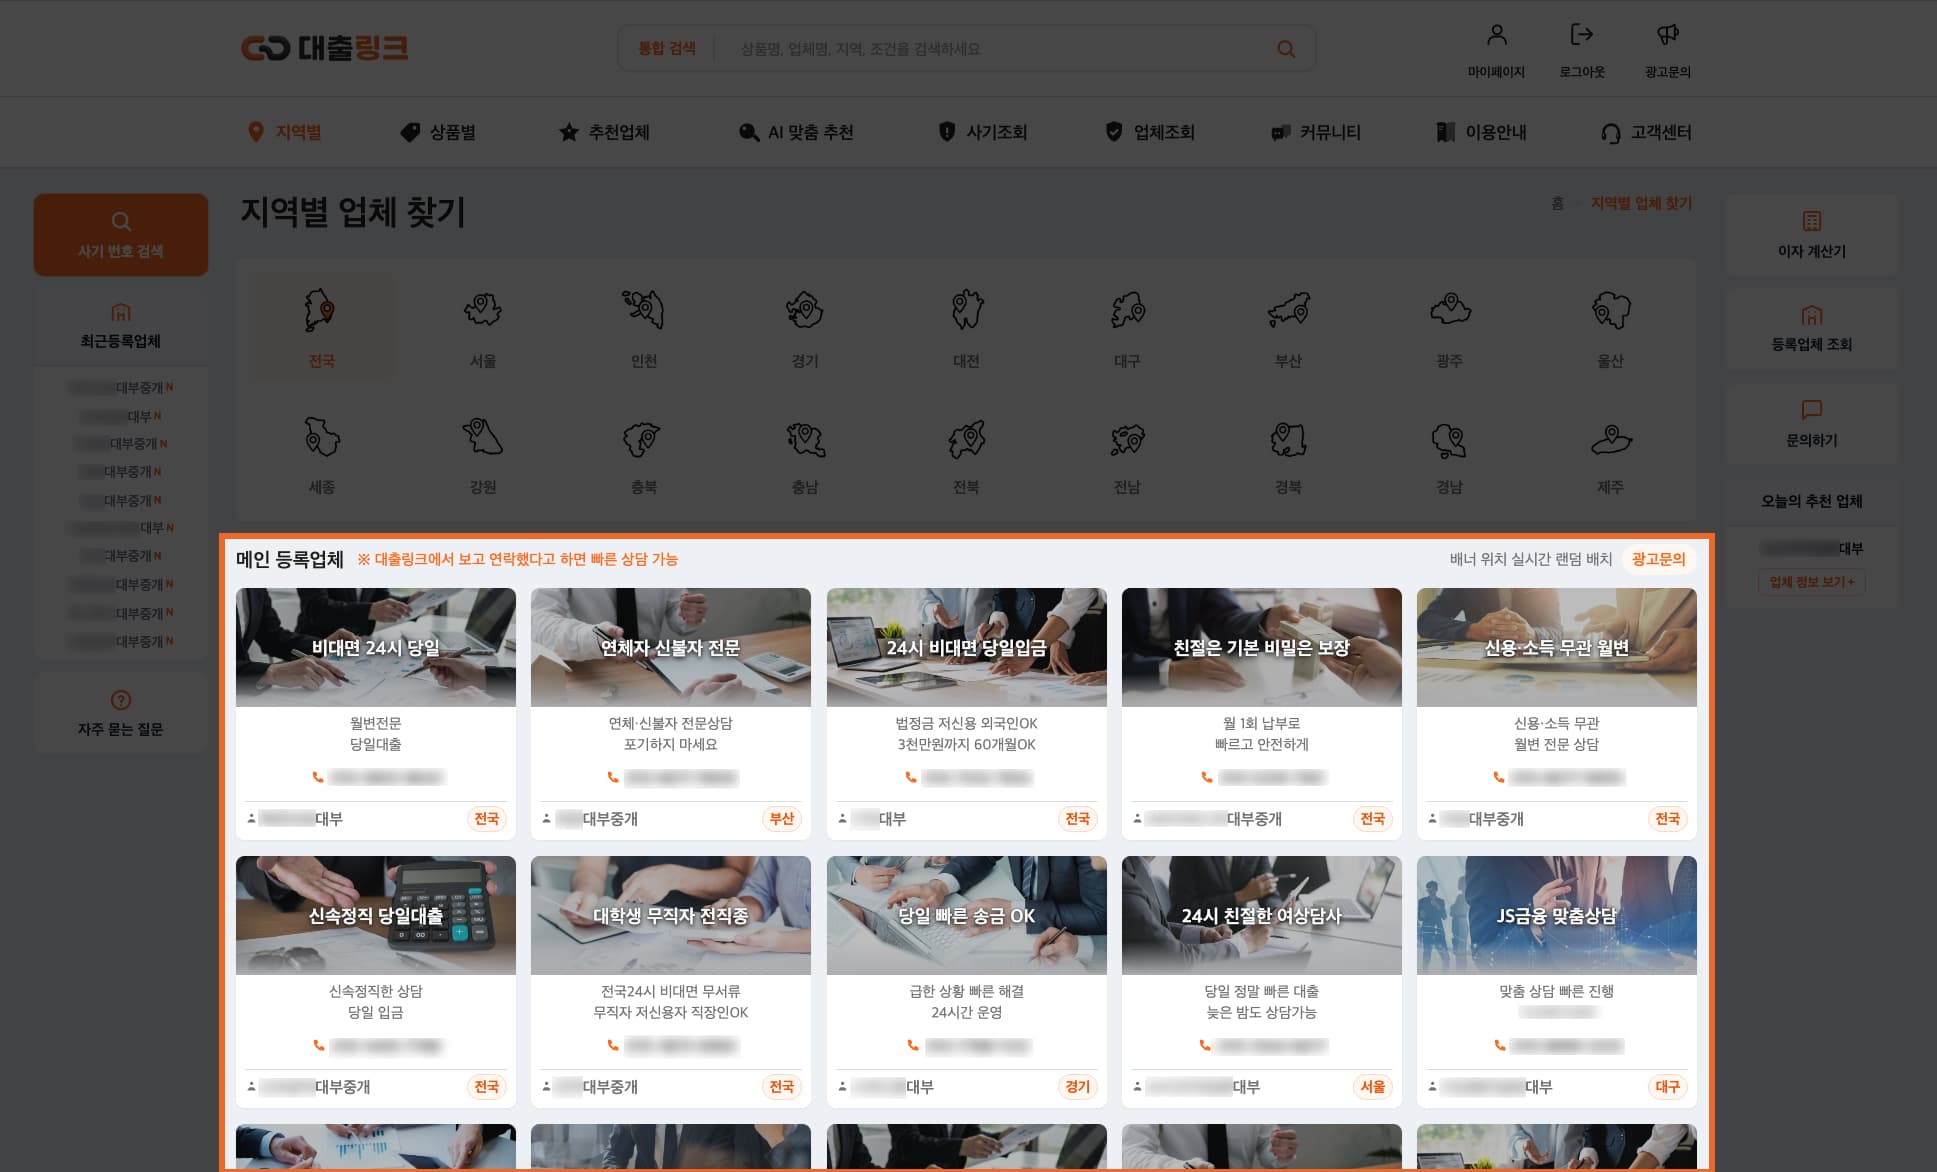Open the 당일 빠른 송금 OK banner
The width and height of the screenshot is (1937, 1172).
[967, 915]
